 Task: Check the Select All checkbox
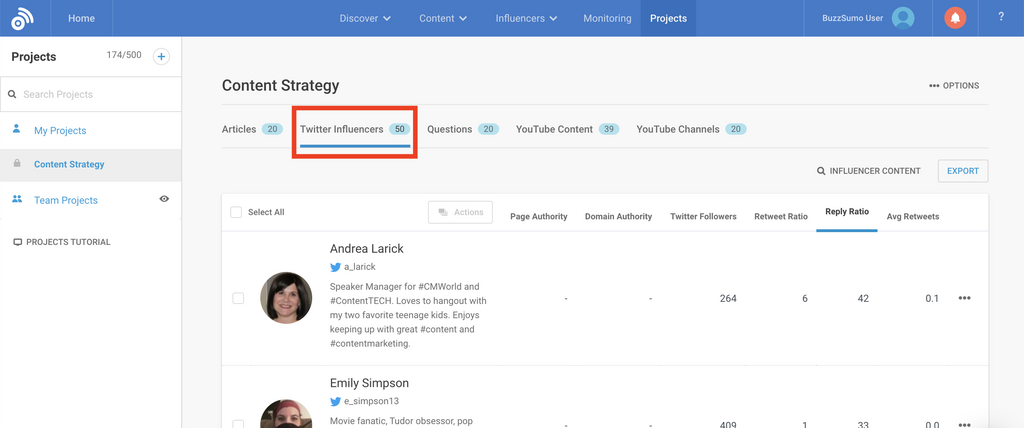point(236,212)
